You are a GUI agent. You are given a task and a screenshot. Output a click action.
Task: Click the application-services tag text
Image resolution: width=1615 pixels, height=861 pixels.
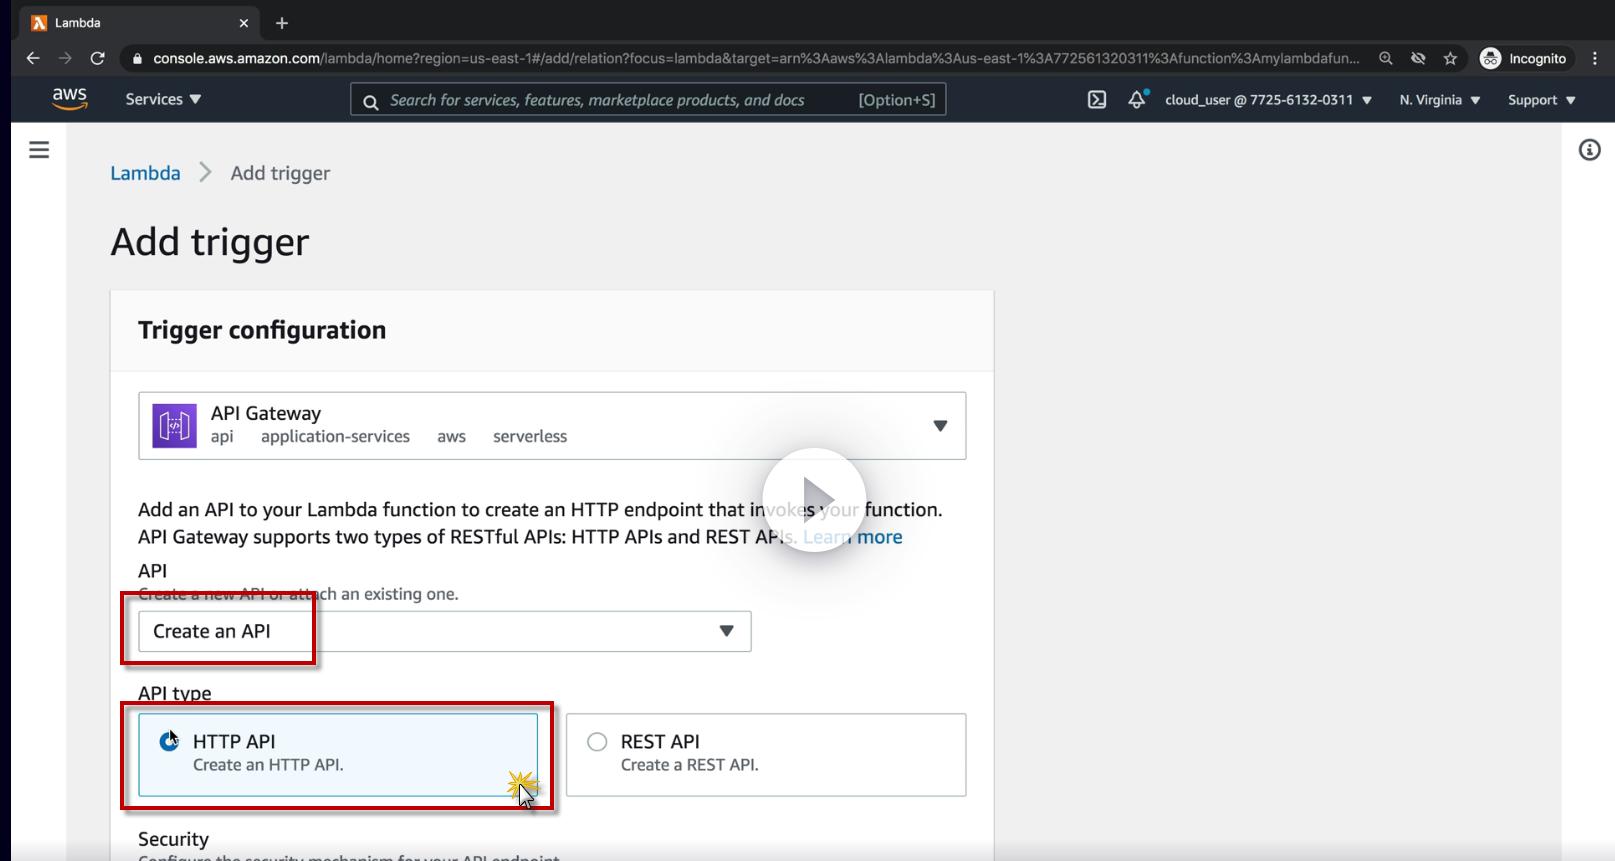[335, 437]
